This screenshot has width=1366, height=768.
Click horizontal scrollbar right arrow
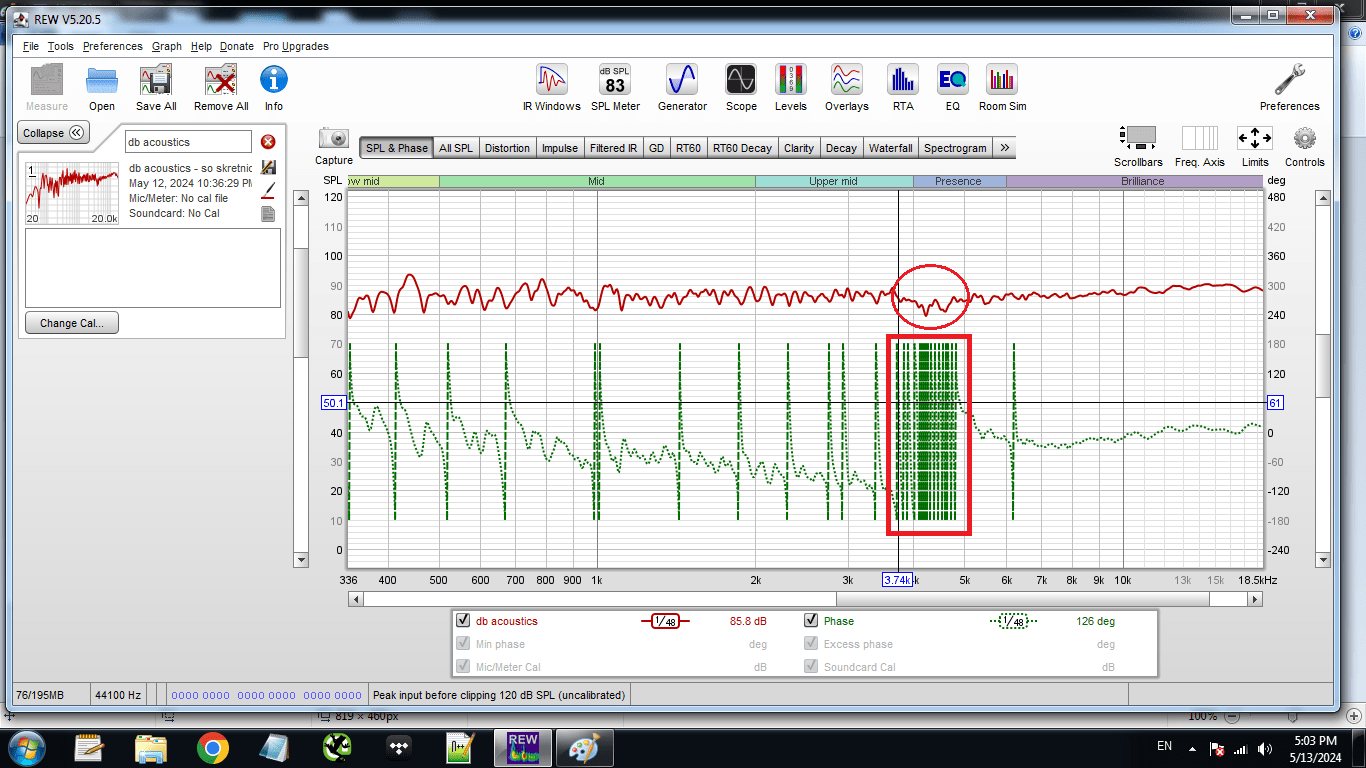coord(1255,599)
